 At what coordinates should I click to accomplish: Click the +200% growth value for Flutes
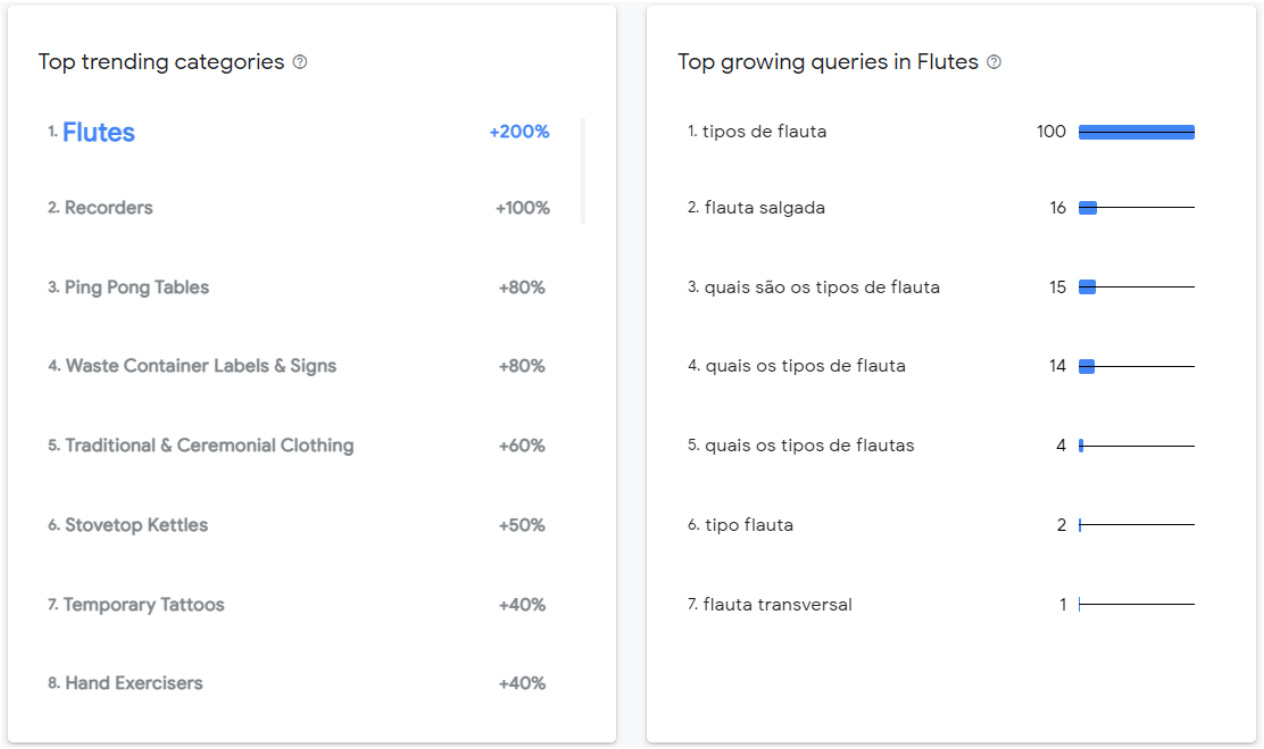pos(519,132)
